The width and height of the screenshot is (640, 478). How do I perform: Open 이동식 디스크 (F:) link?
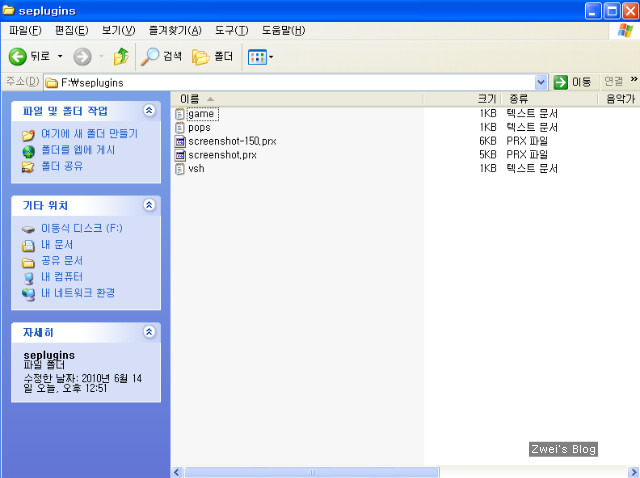(82, 228)
